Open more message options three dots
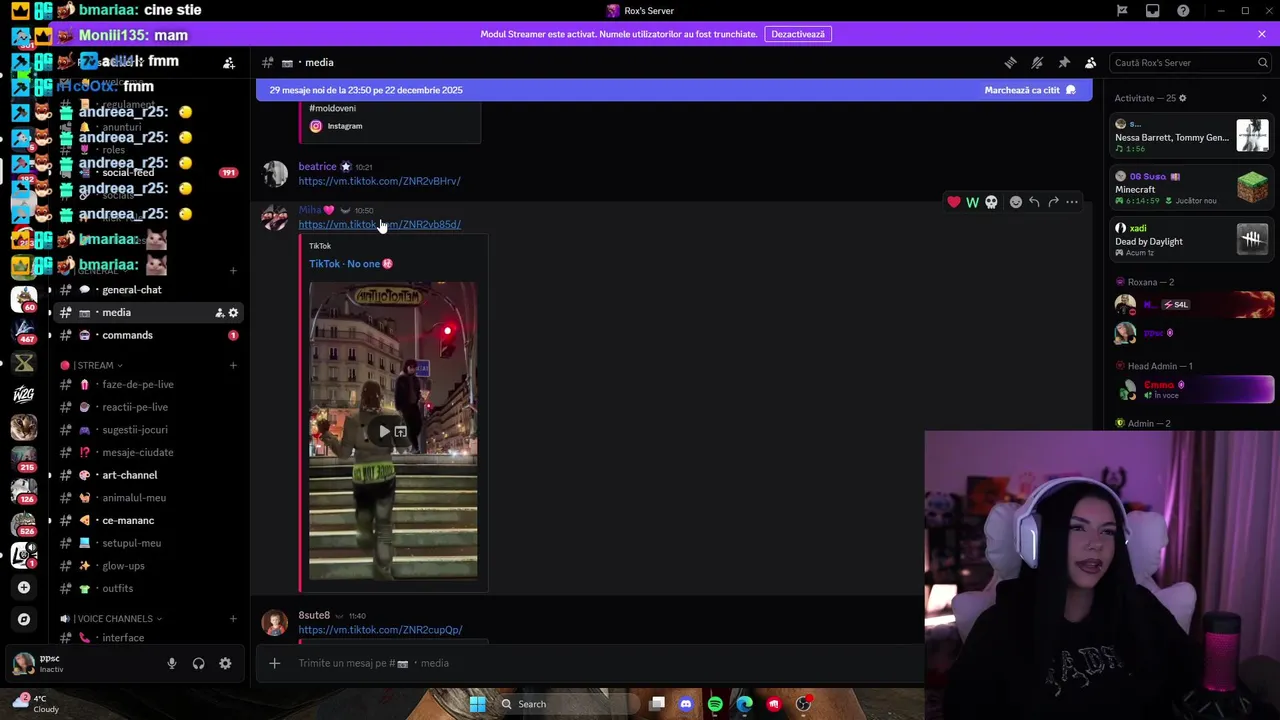This screenshot has height=720, width=1280. coord(1072,202)
